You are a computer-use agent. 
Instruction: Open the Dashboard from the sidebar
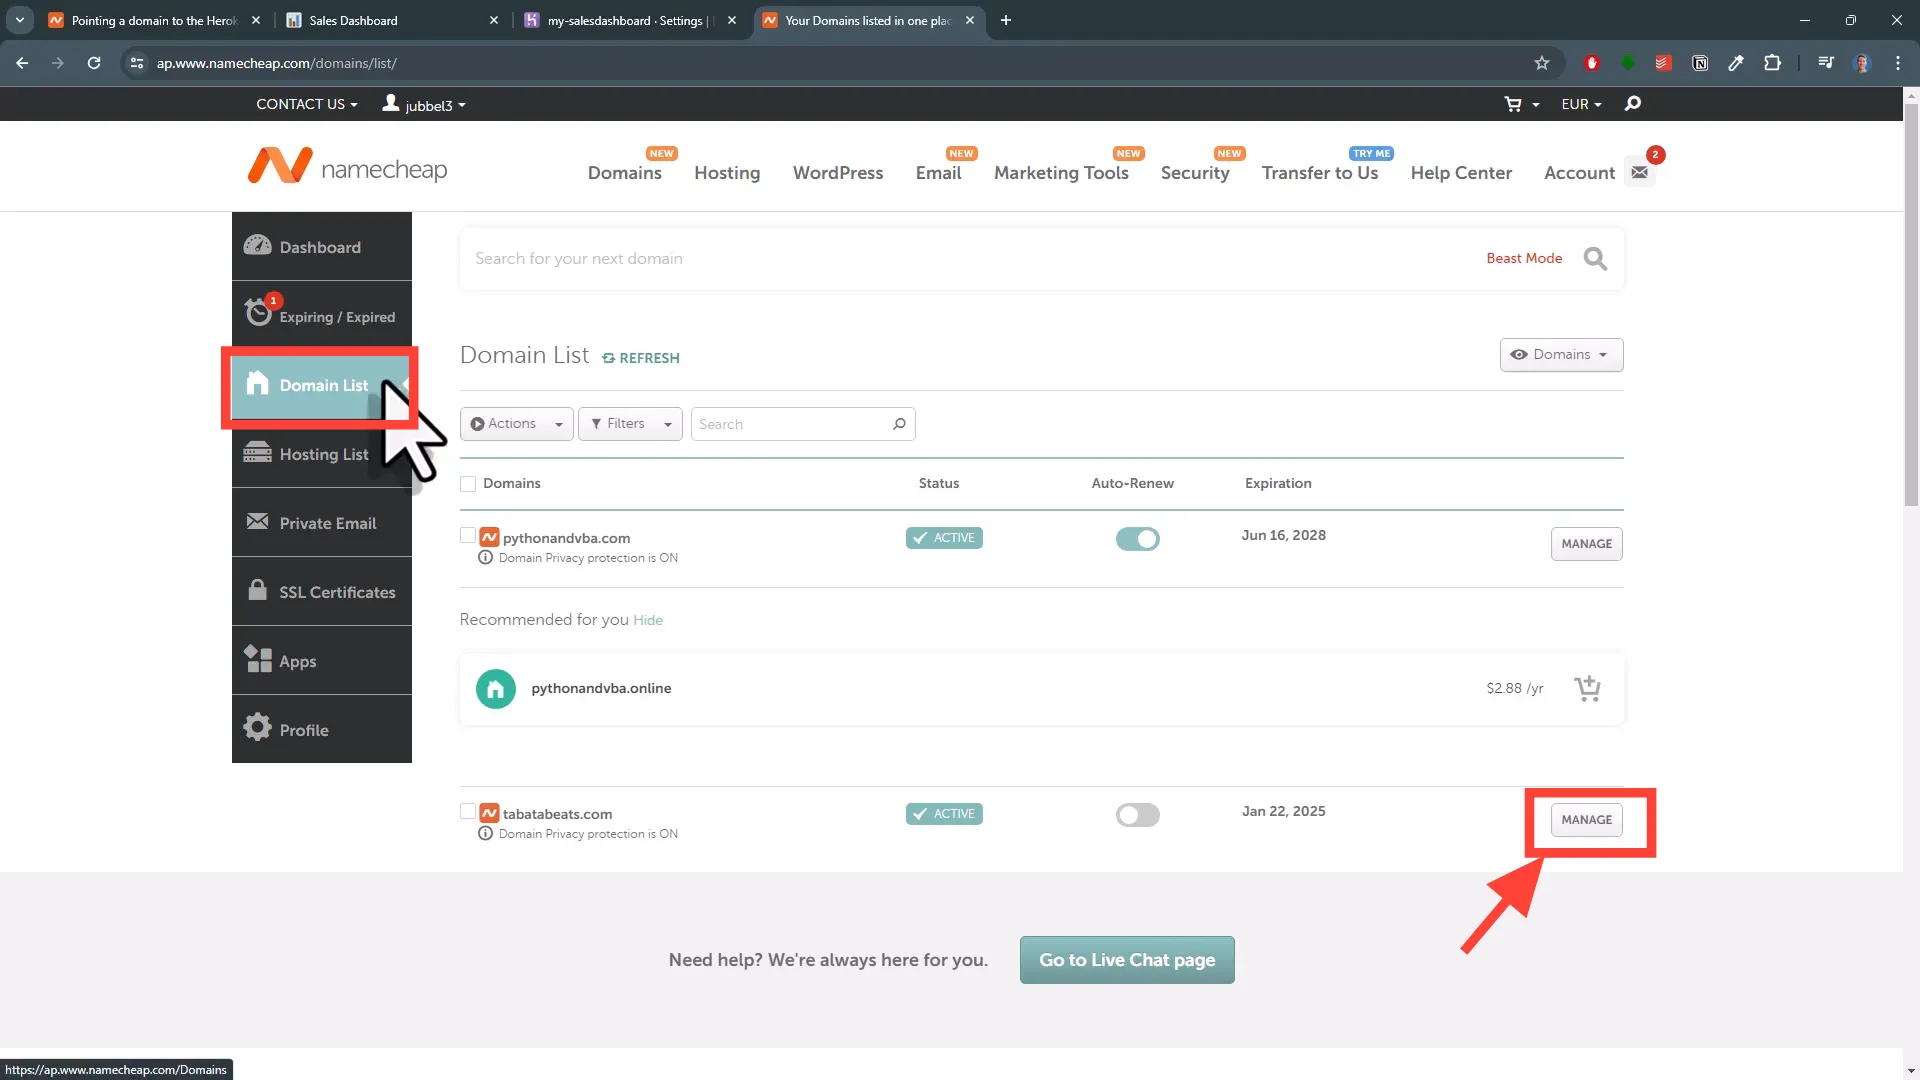tap(320, 247)
